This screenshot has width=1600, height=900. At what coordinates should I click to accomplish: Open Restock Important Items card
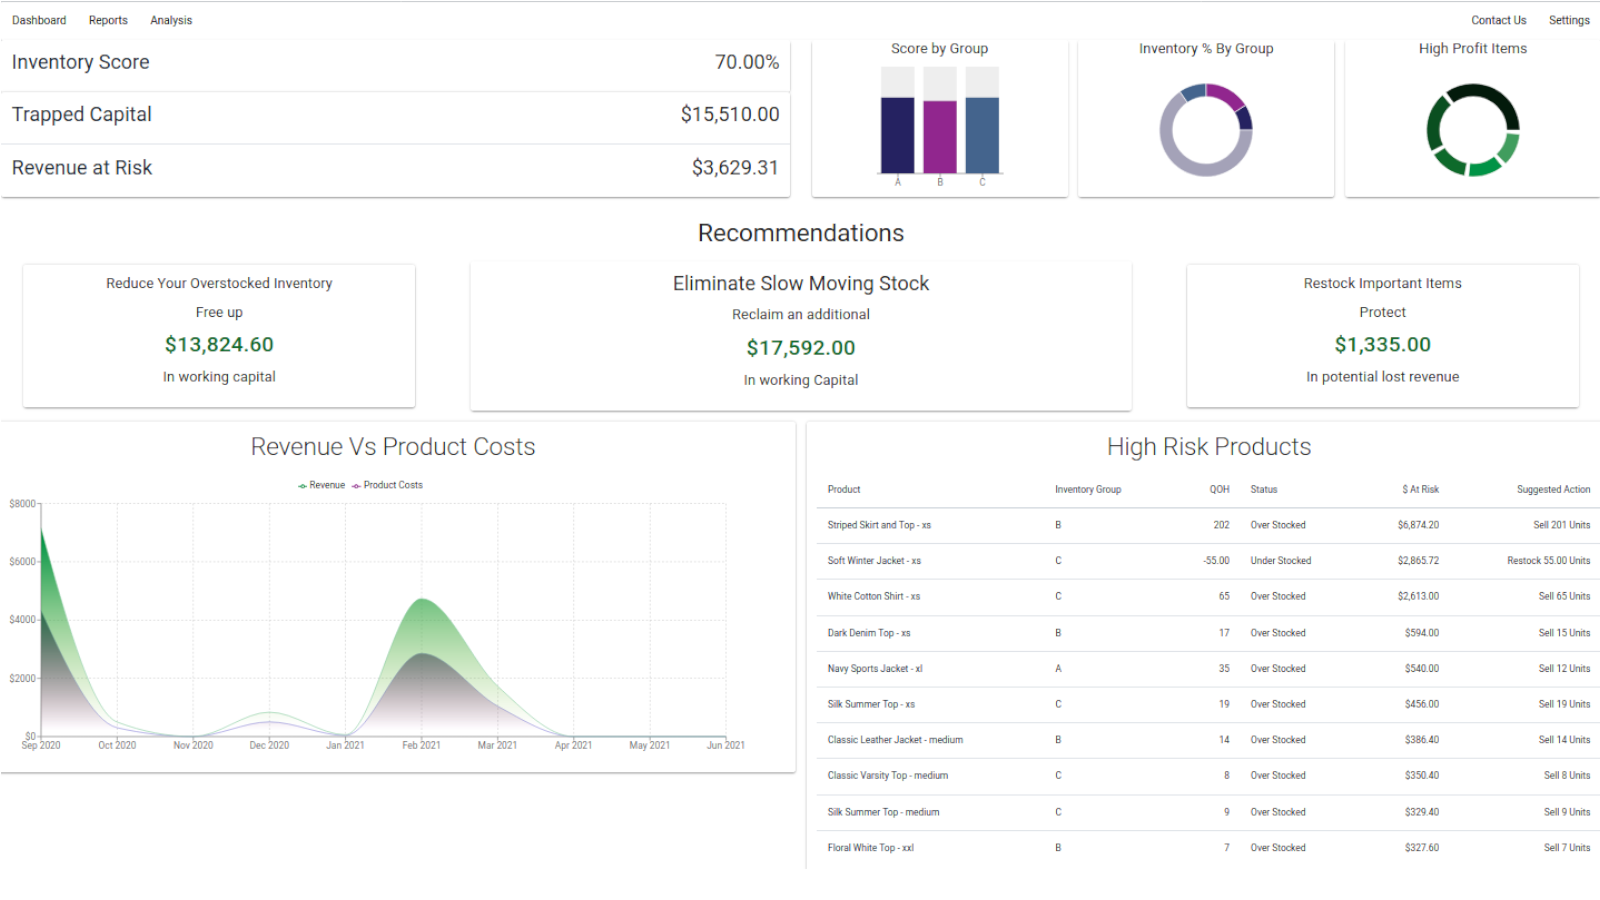click(1383, 335)
